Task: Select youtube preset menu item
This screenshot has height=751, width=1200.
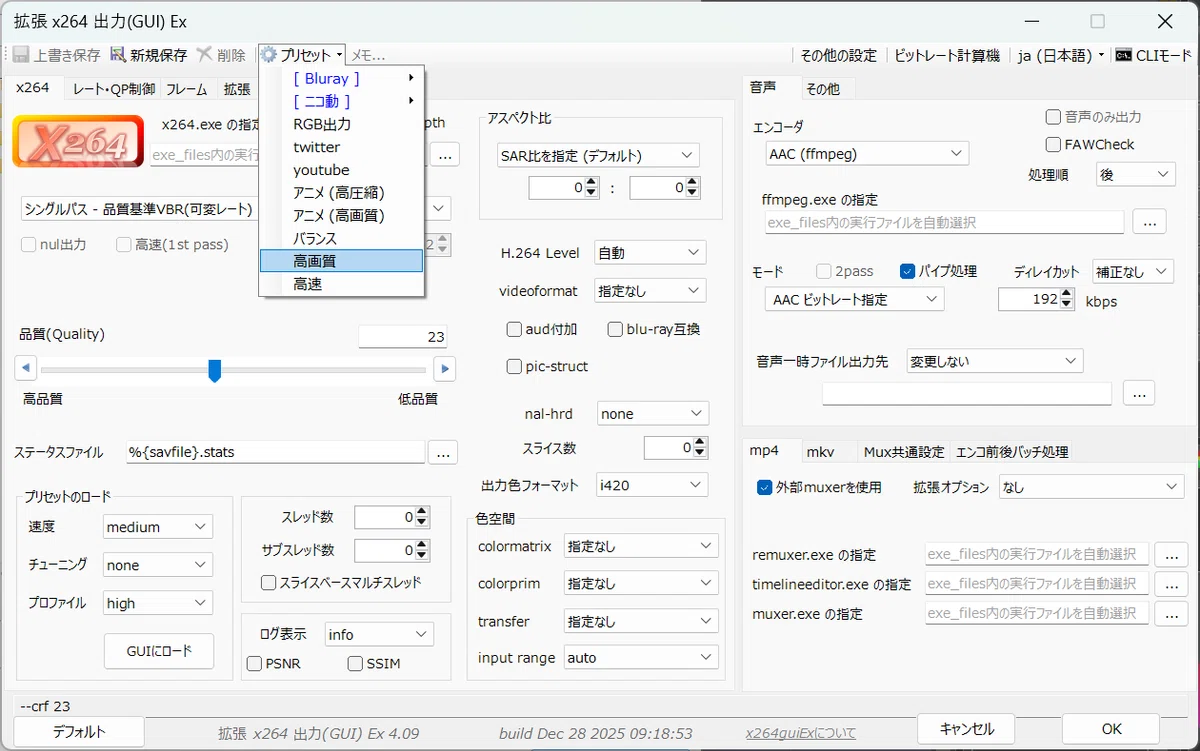Action: (341, 170)
